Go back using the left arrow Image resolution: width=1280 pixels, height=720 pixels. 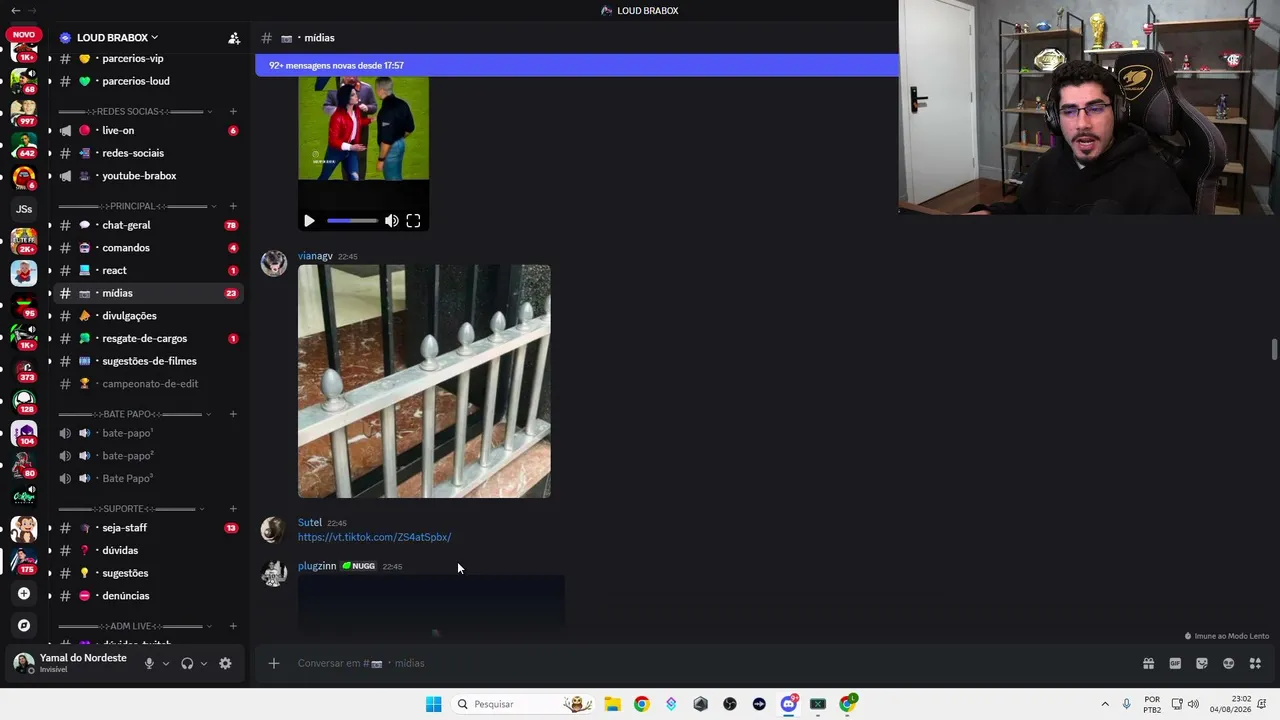[15, 11]
